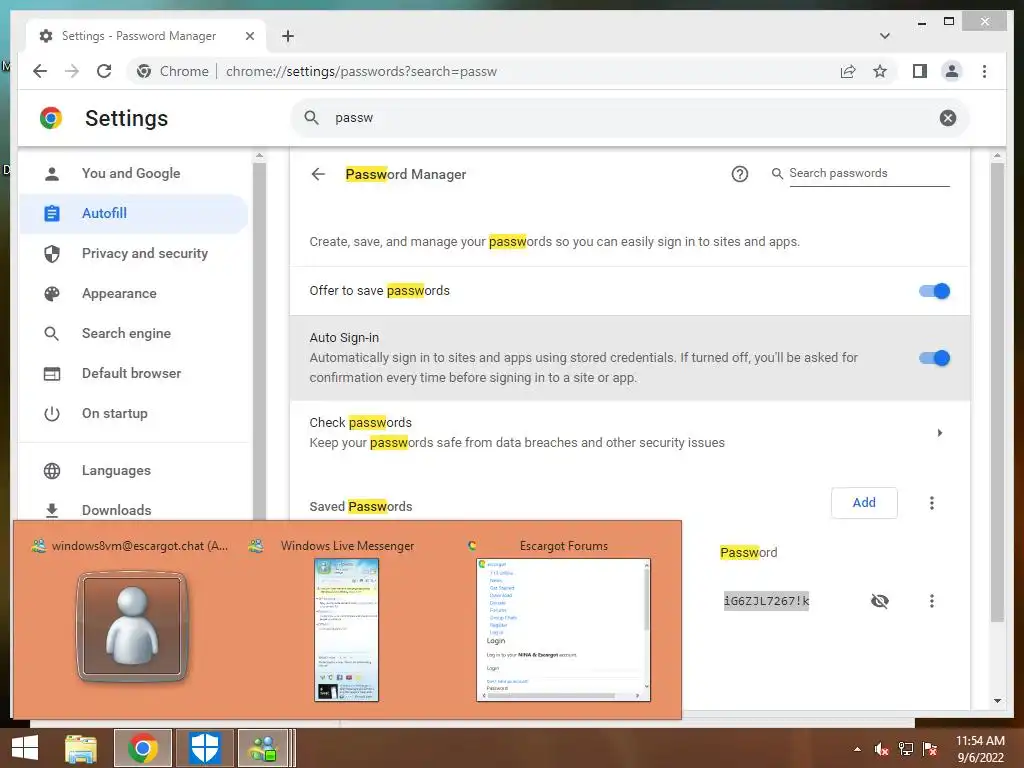The width and height of the screenshot is (1024, 768).
Task: Open the Chrome profile avatar
Action: pyautogui.click(x=952, y=71)
